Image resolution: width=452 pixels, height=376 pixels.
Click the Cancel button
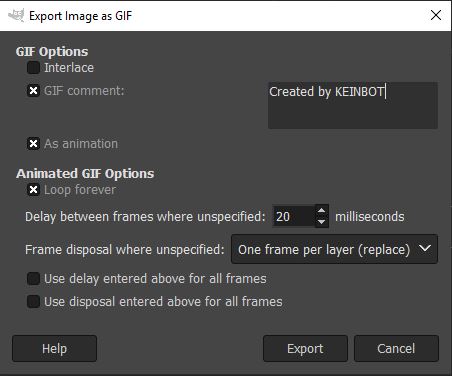click(x=396, y=349)
